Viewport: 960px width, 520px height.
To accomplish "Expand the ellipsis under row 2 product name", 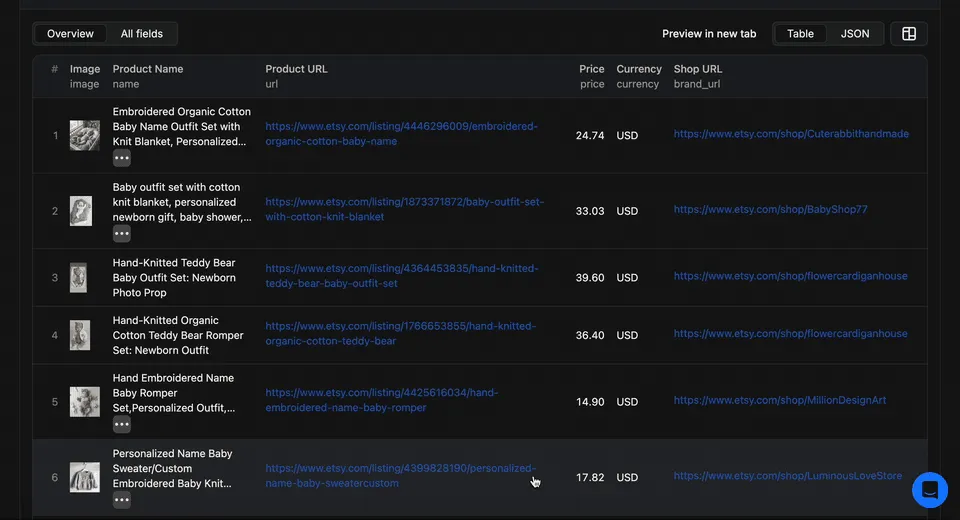I will (121, 233).
